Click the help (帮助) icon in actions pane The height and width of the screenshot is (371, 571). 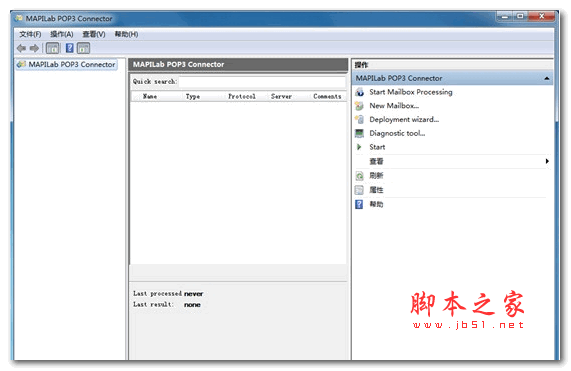(x=359, y=204)
